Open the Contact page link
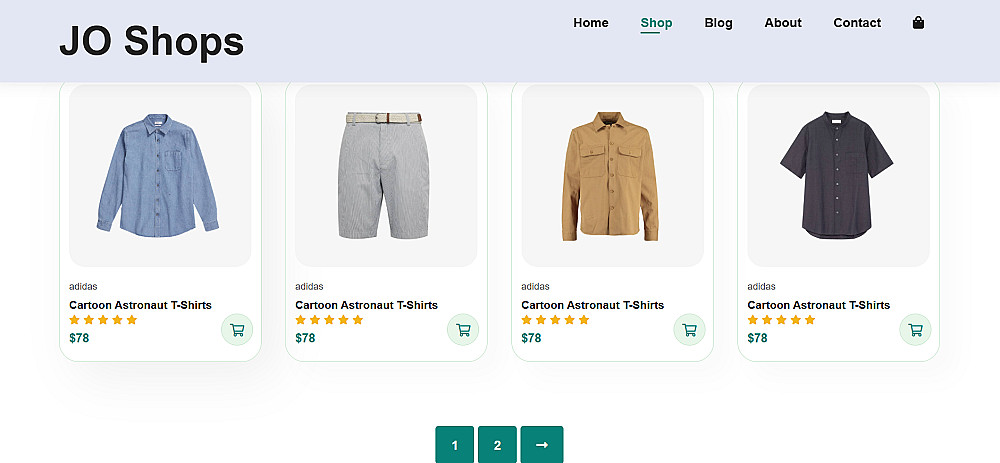Viewport: 1000px width, 463px height. [857, 23]
